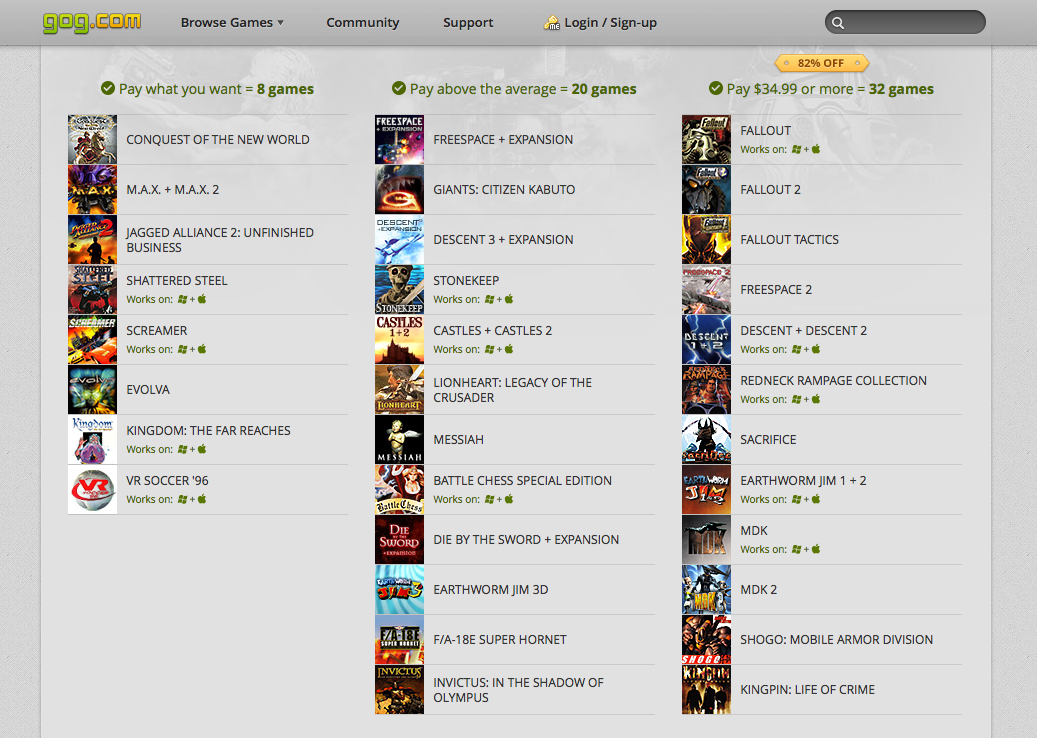The image size is (1037, 738).
Task: Open the EVOLVA game title
Action: [148, 390]
